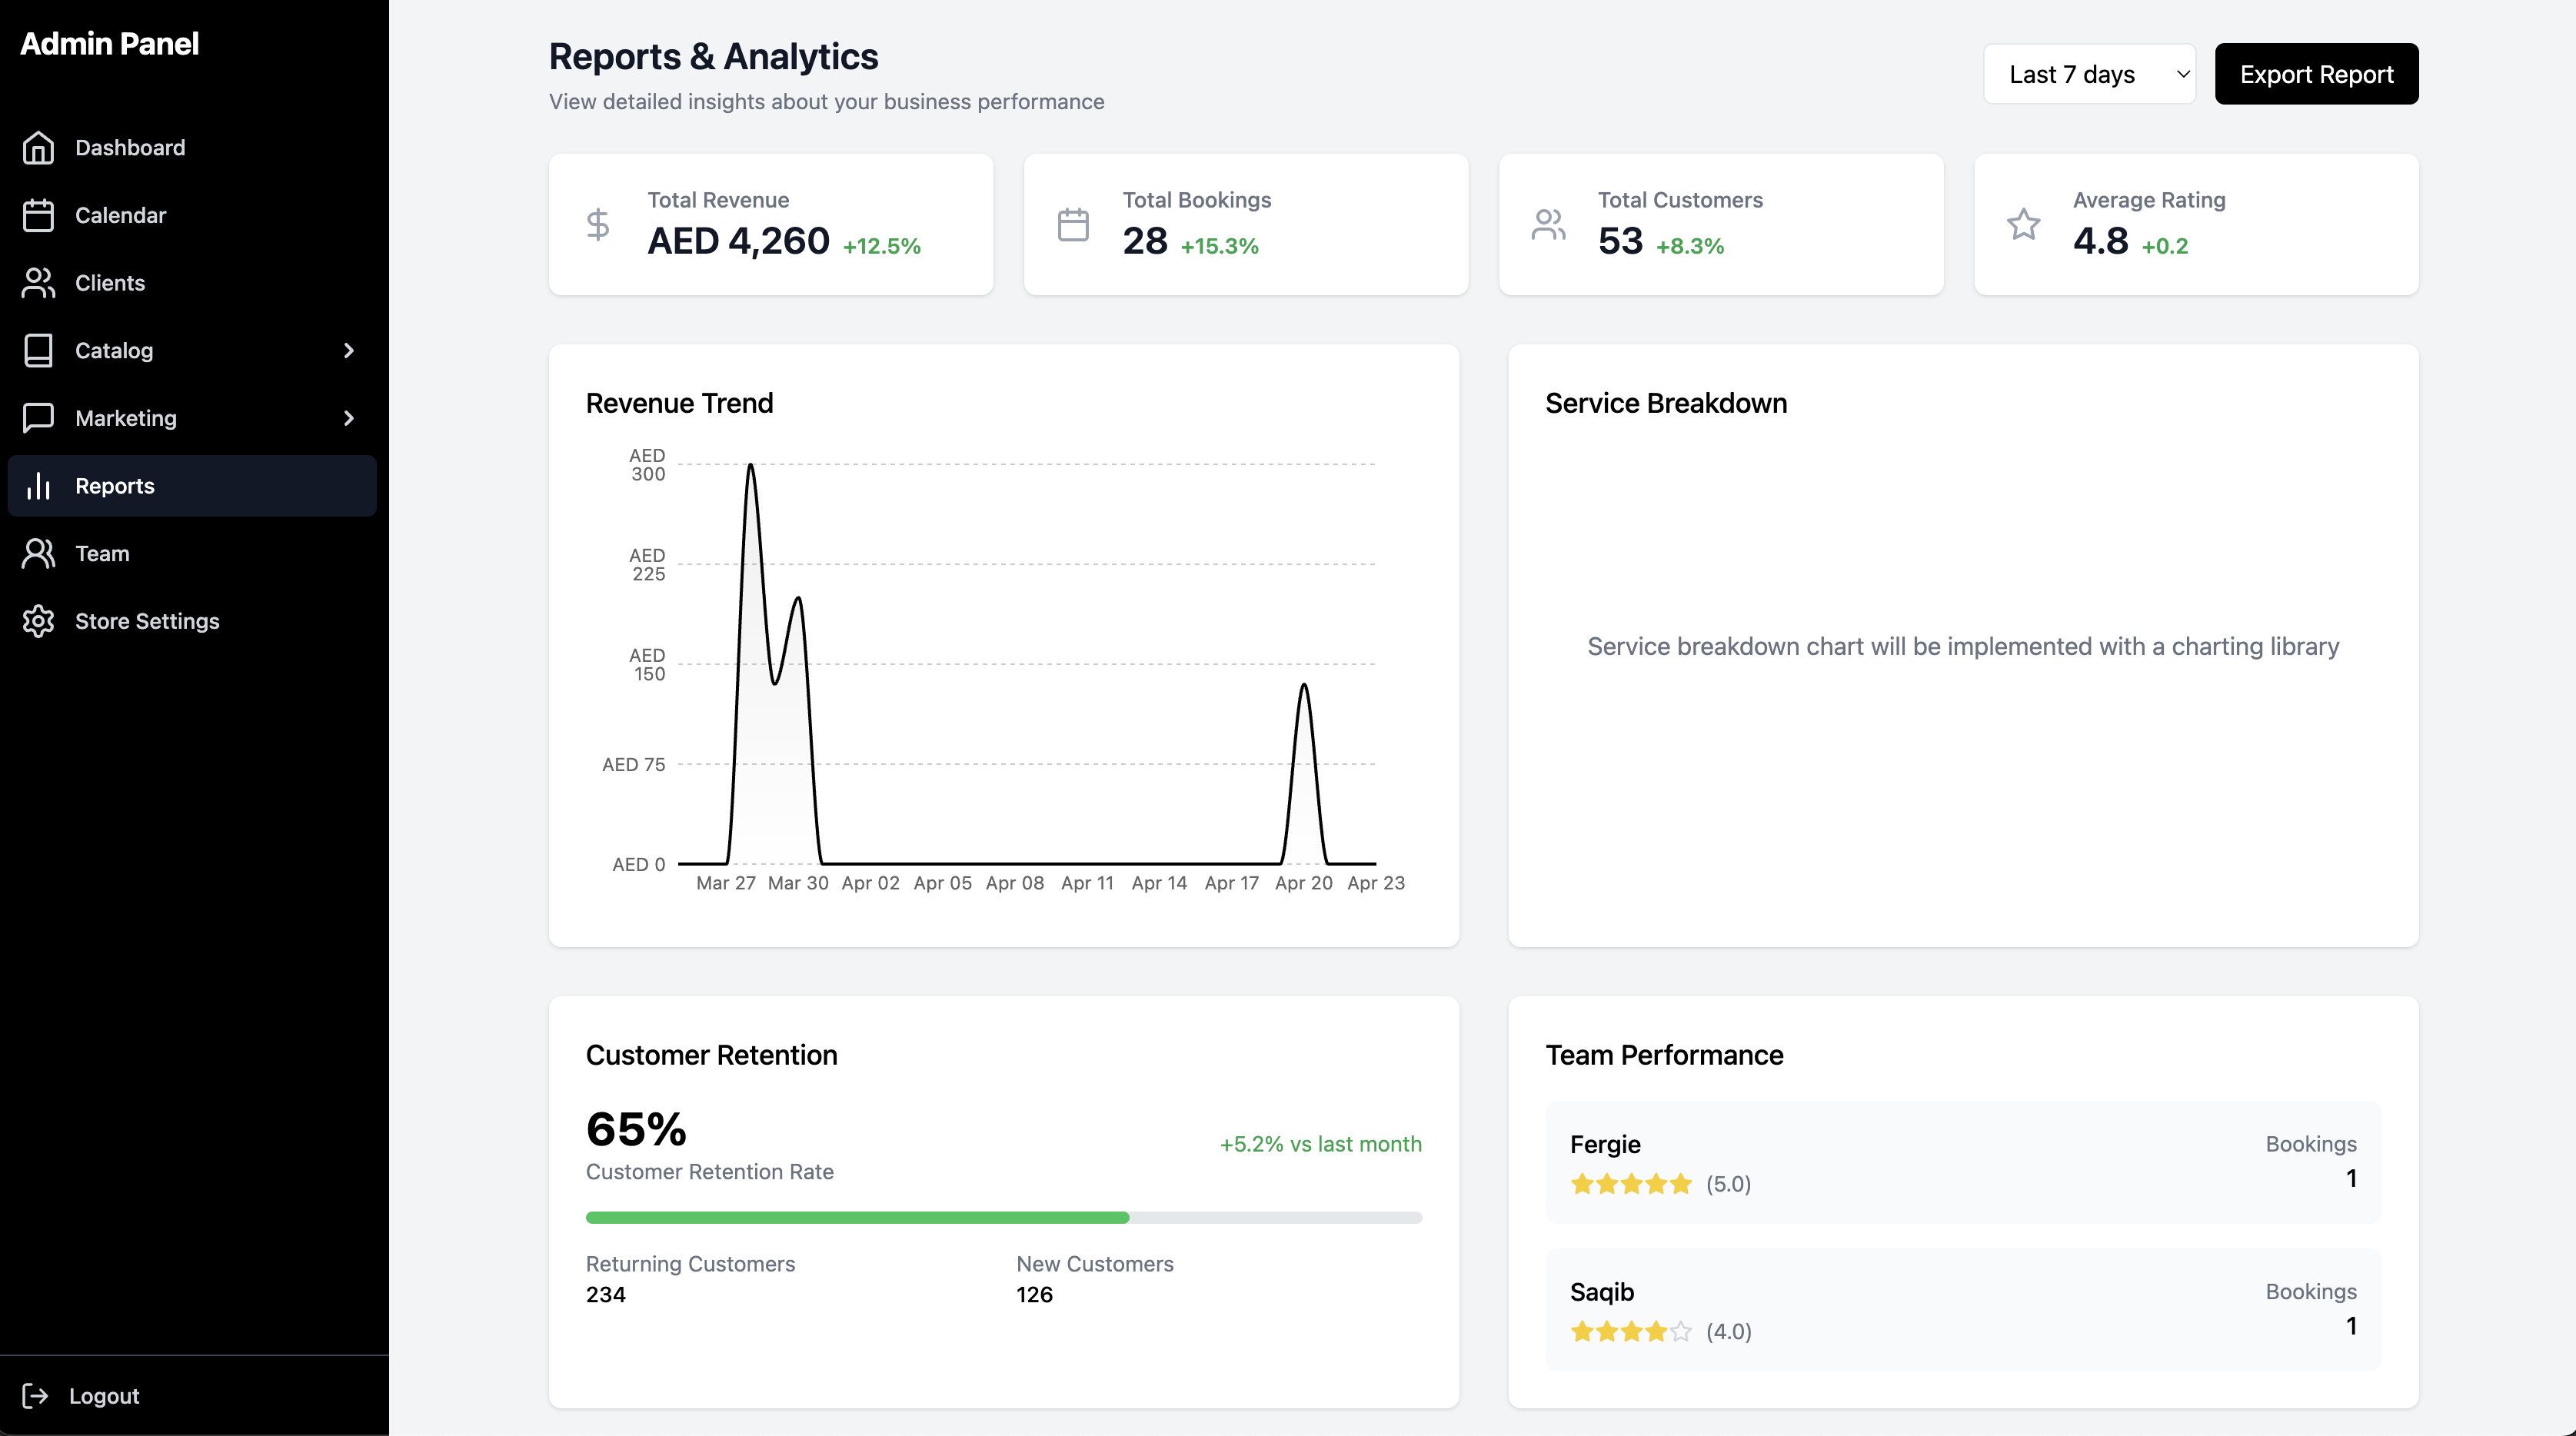Screen dimensions: 2576x1436
Task: Click Saqib's star rating
Action: pos(1630,1331)
